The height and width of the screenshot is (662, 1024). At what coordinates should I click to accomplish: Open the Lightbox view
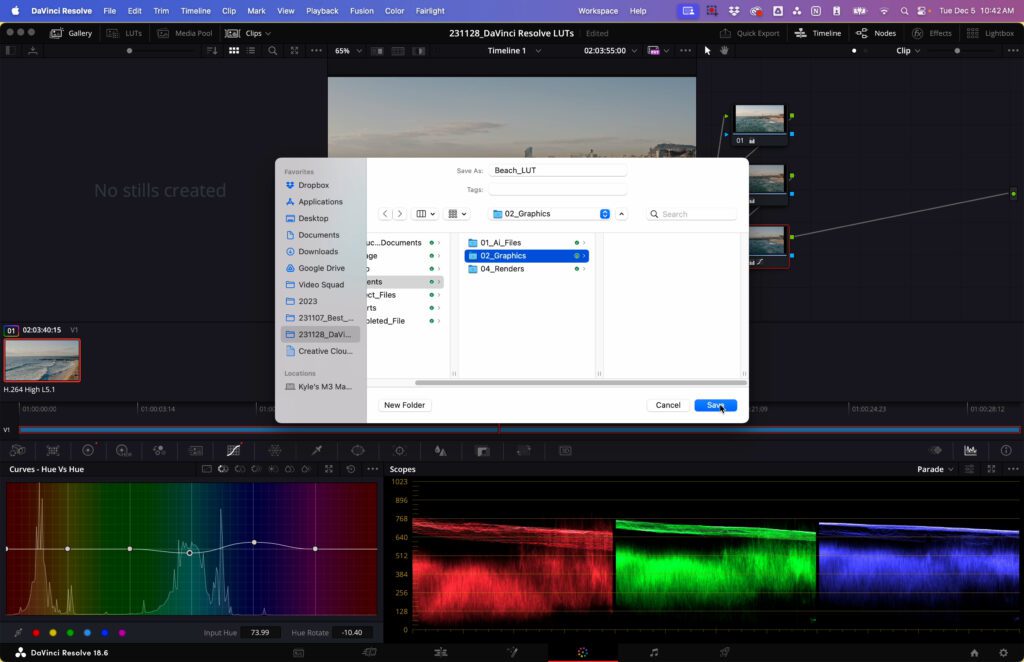(x=990, y=33)
